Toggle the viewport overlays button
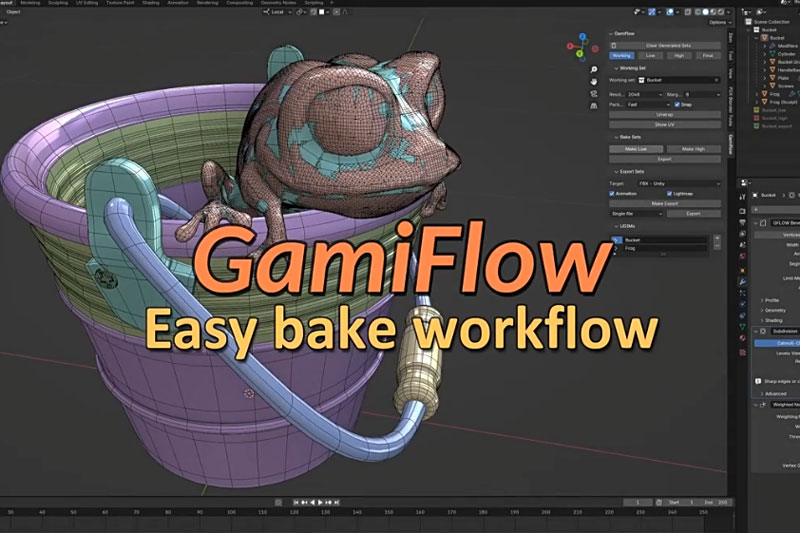This screenshot has height=533, width=800. (x=670, y=12)
